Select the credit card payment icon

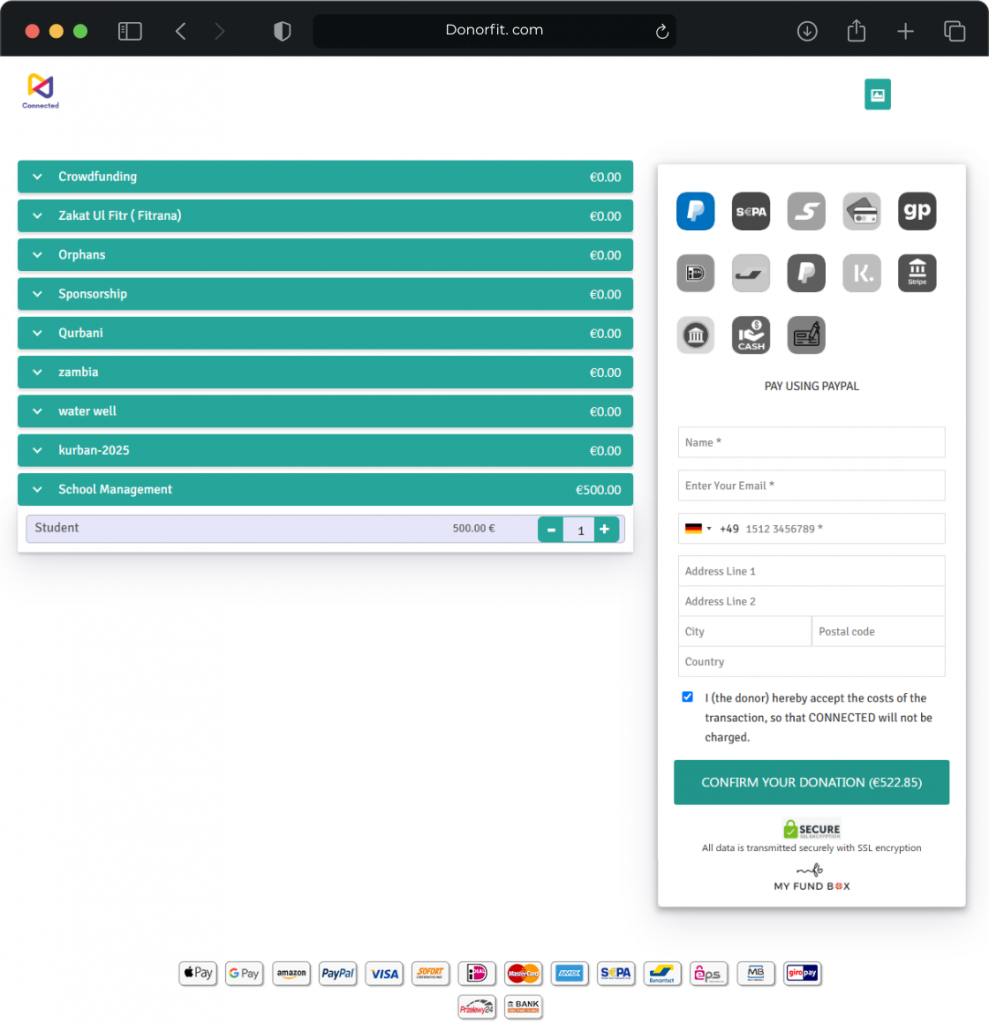(861, 211)
